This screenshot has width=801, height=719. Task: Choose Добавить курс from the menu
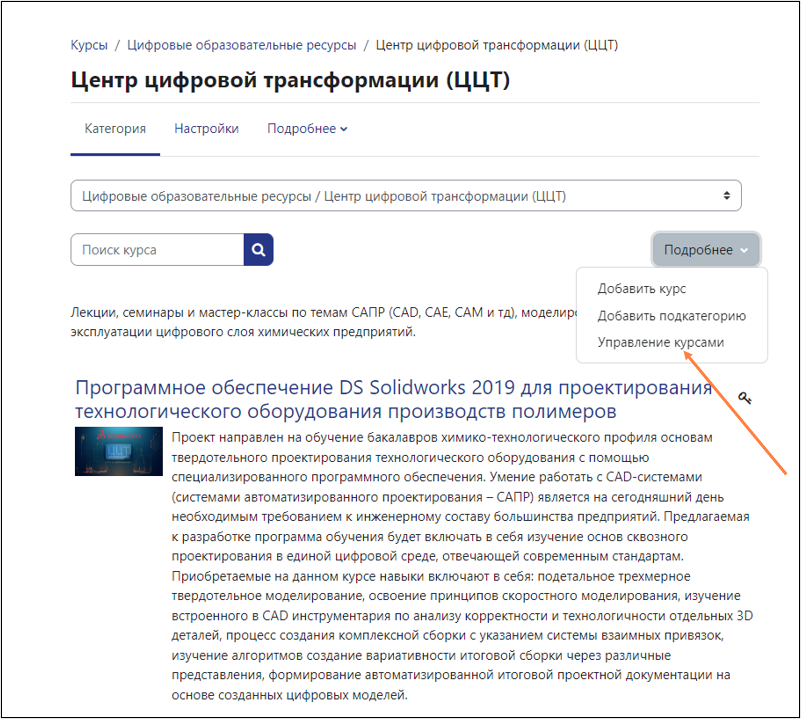tap(642, 289)
